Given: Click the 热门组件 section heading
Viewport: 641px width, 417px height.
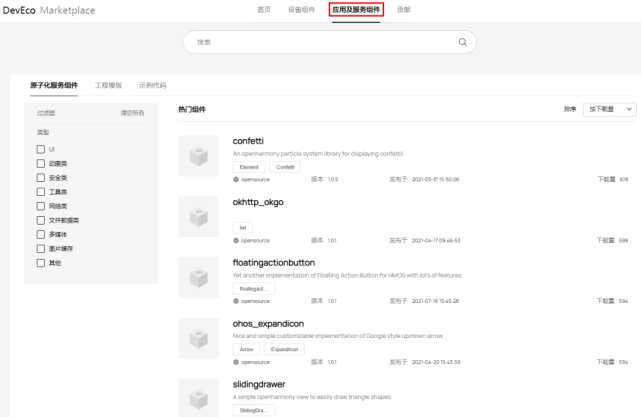Looking at the screenshot, I should (x=192, y=109).
